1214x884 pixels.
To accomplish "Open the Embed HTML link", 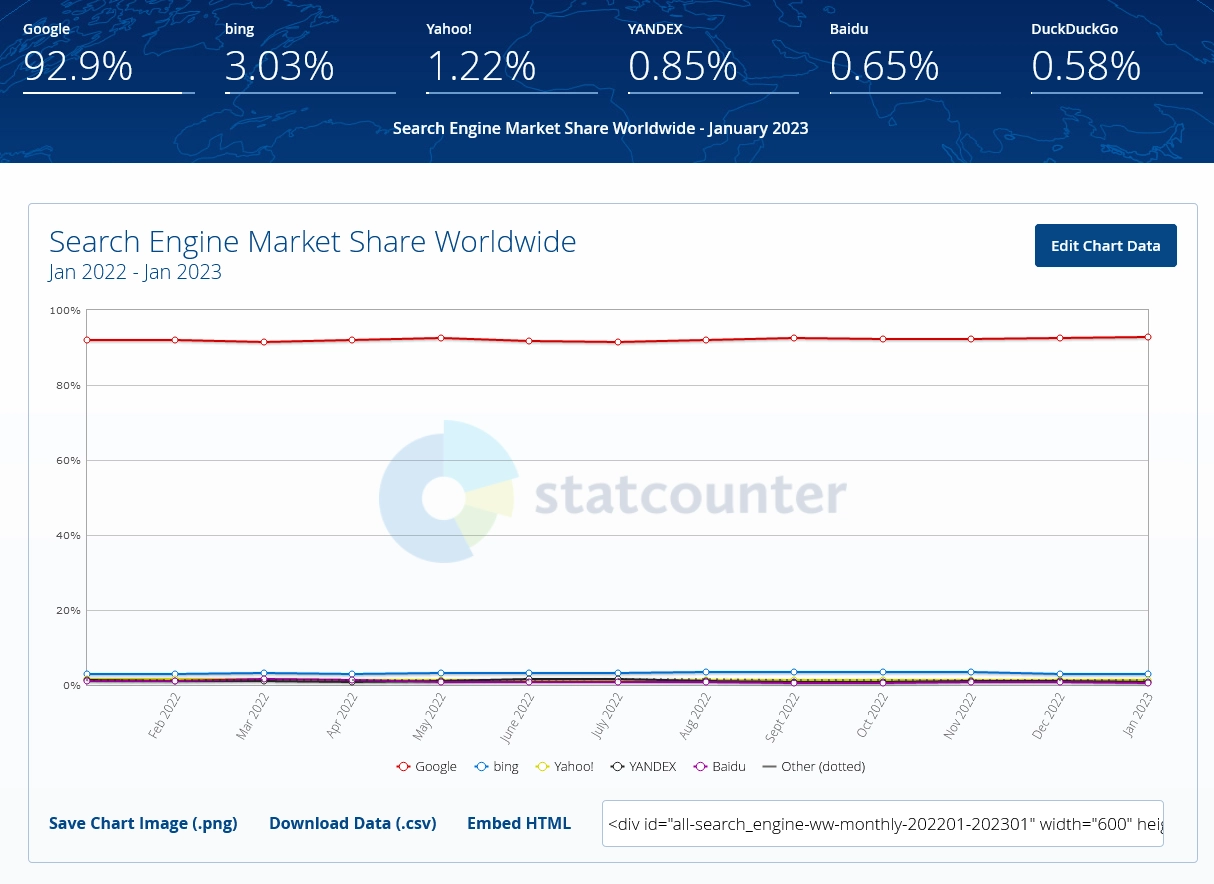I will 518,823.
